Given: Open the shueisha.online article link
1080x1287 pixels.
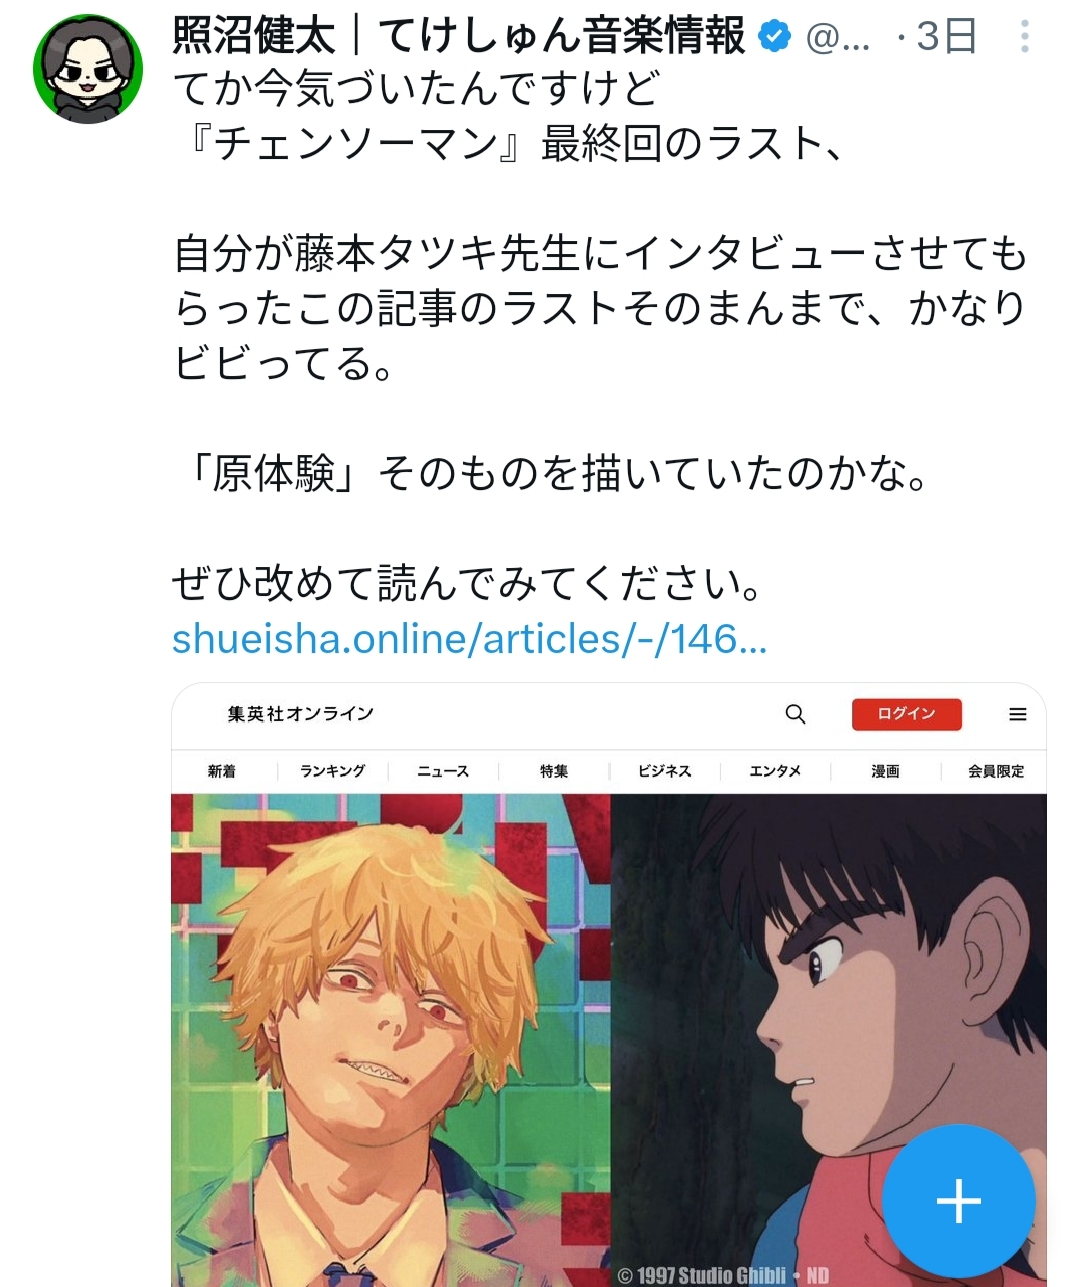Looking at the screenshot, I should tap(469, 639).
